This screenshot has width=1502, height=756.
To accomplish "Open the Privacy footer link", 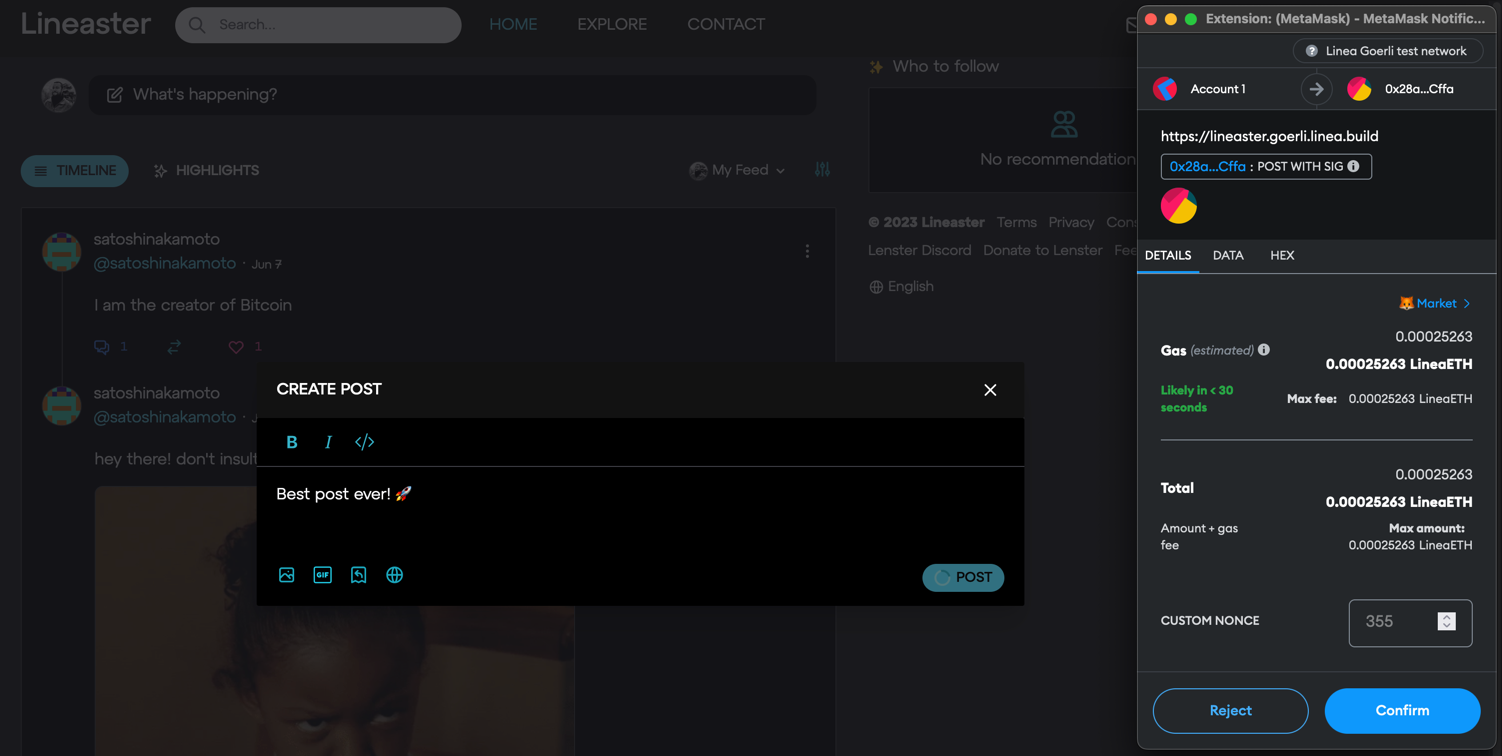I will pos(1071,222).
